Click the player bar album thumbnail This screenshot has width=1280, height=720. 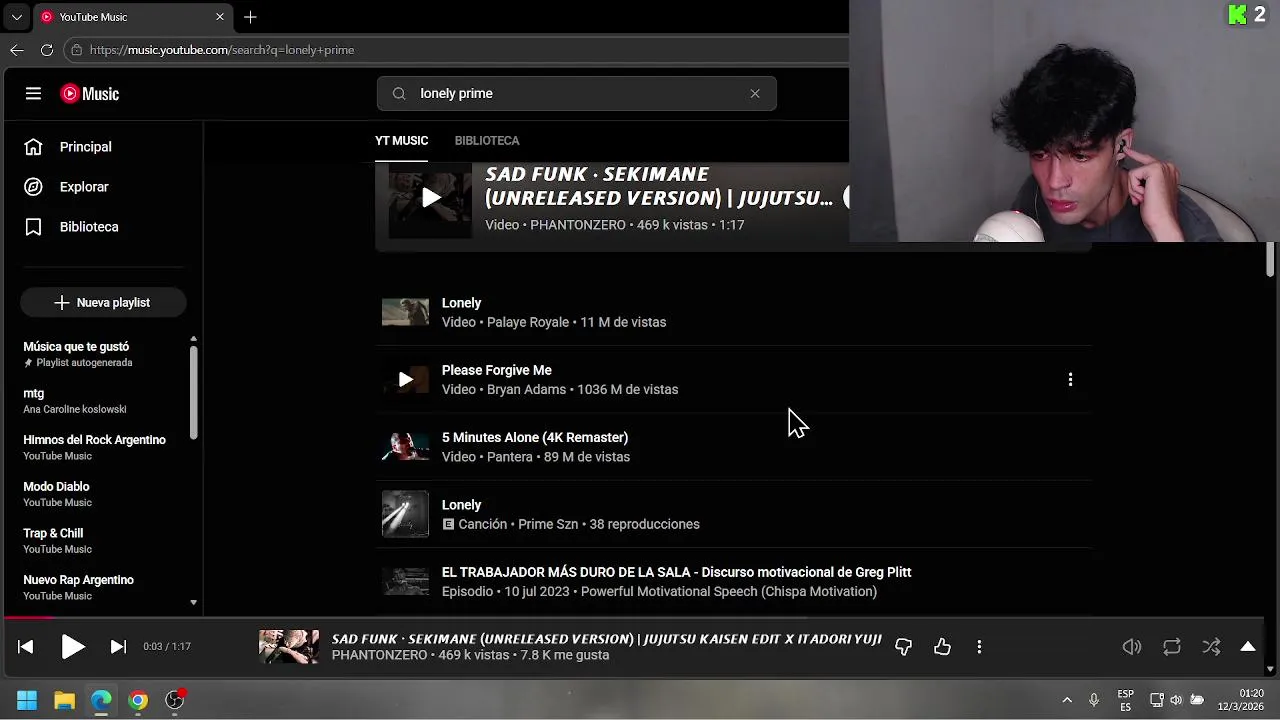(x=289, y=647)
